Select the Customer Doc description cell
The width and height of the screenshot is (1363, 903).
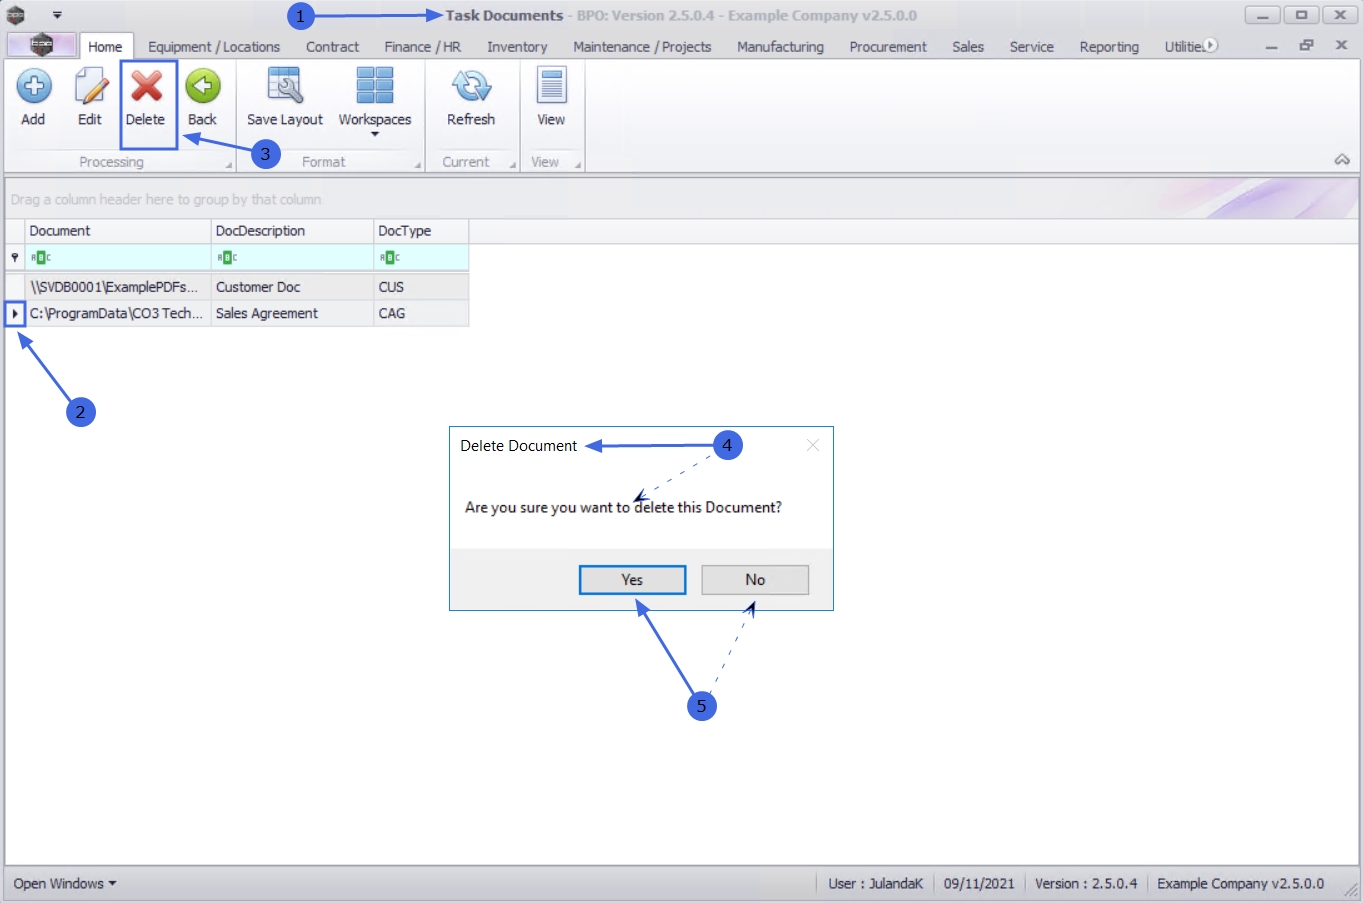coord(292,287)
